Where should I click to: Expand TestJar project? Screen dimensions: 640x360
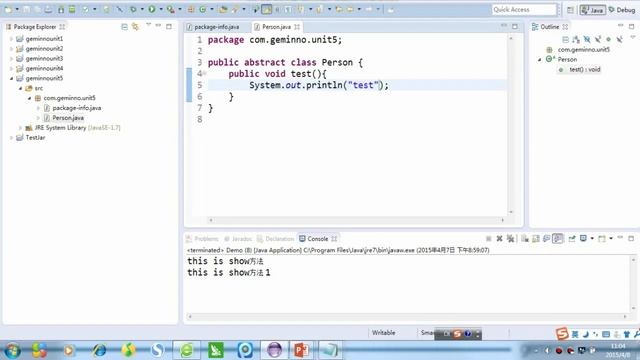click(11, 138)
